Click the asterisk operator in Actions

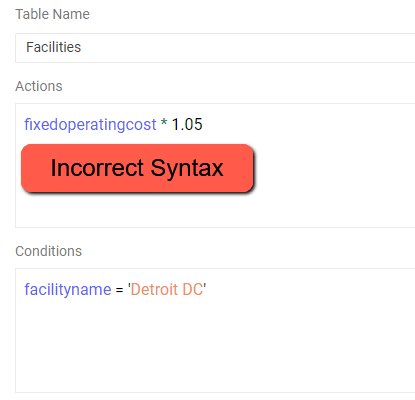(x=164, y=123)
